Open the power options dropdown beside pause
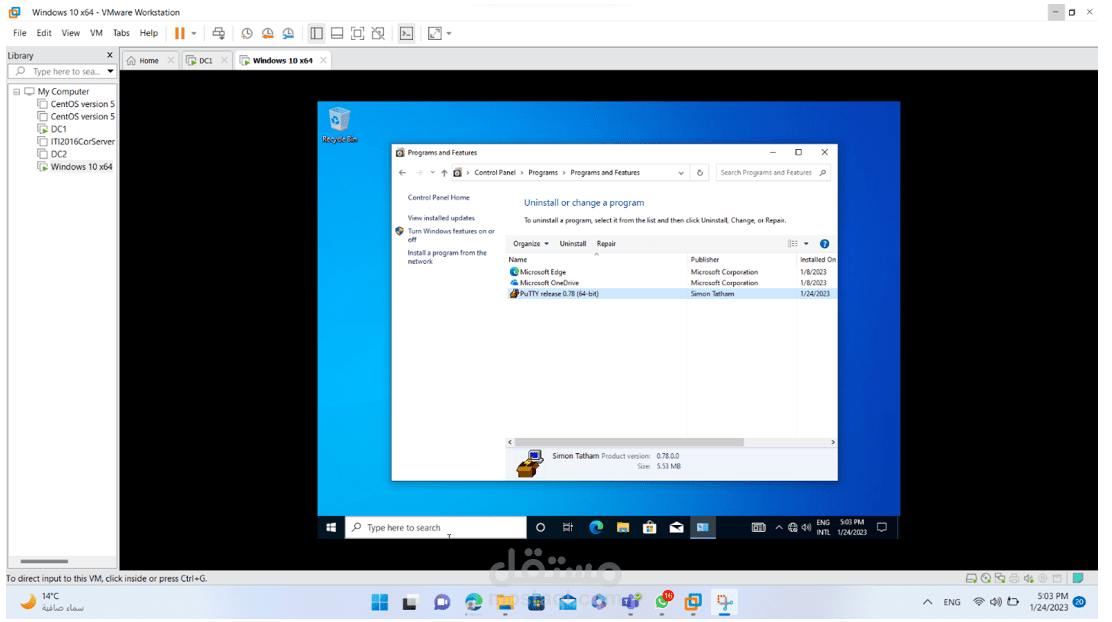This screenshot has width=1112, height=622. coord(194,33)
